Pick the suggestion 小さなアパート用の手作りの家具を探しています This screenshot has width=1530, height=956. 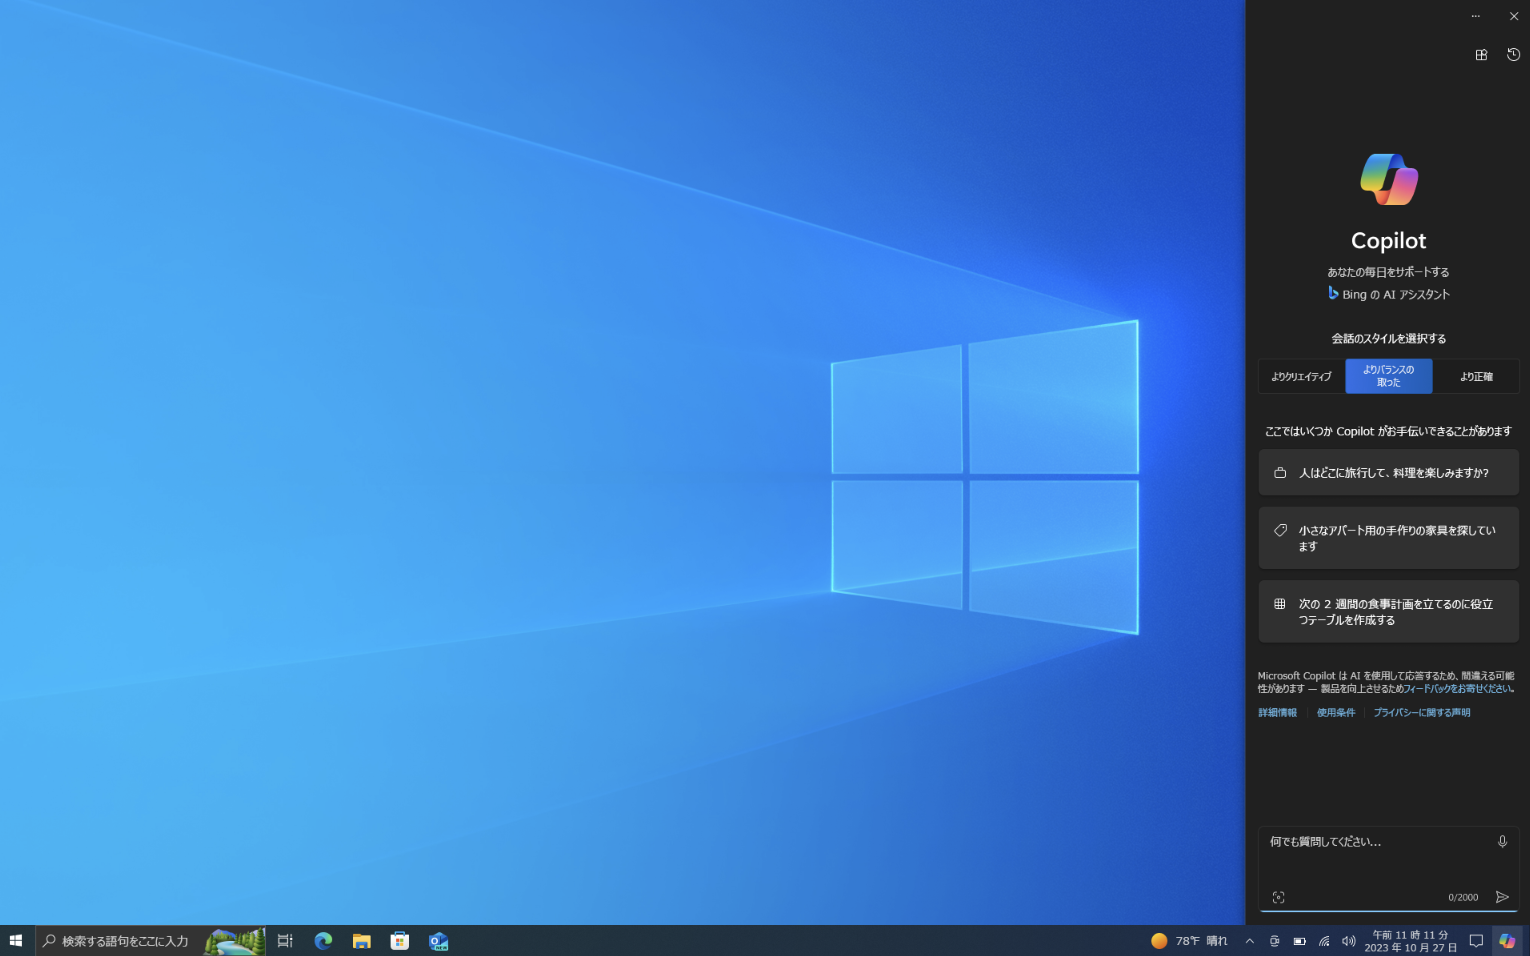point(1388,538)
